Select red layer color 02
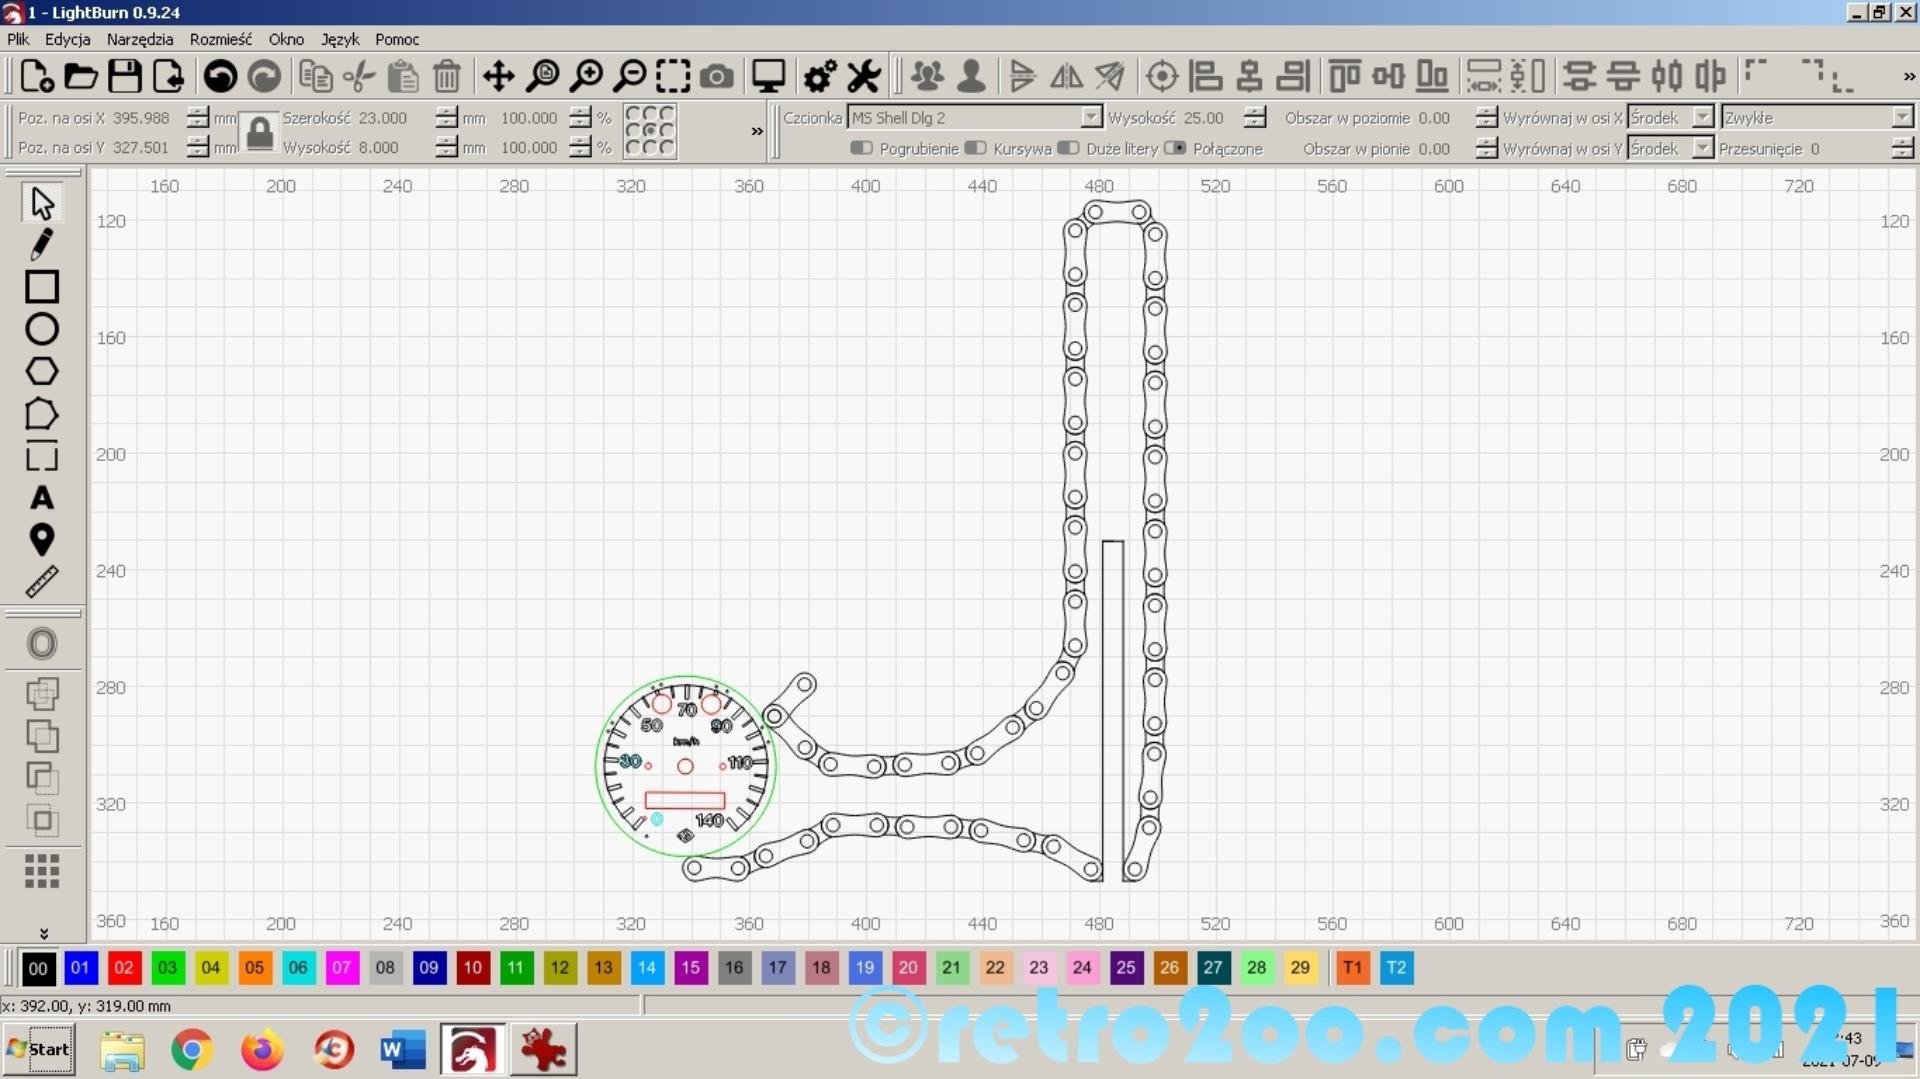The image size is (1920, 1079). (x=124, y=967)
